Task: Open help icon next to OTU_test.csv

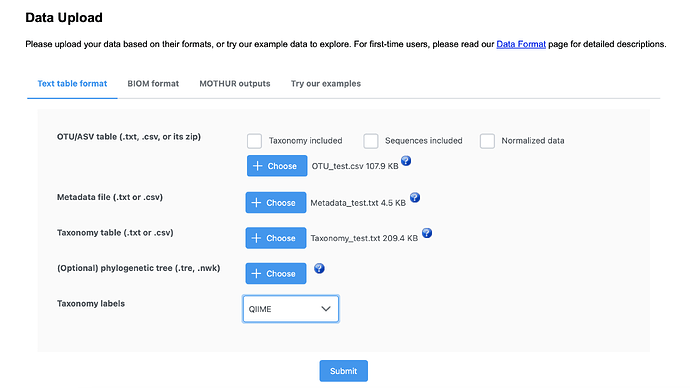Action: click(x=406, y=161)
